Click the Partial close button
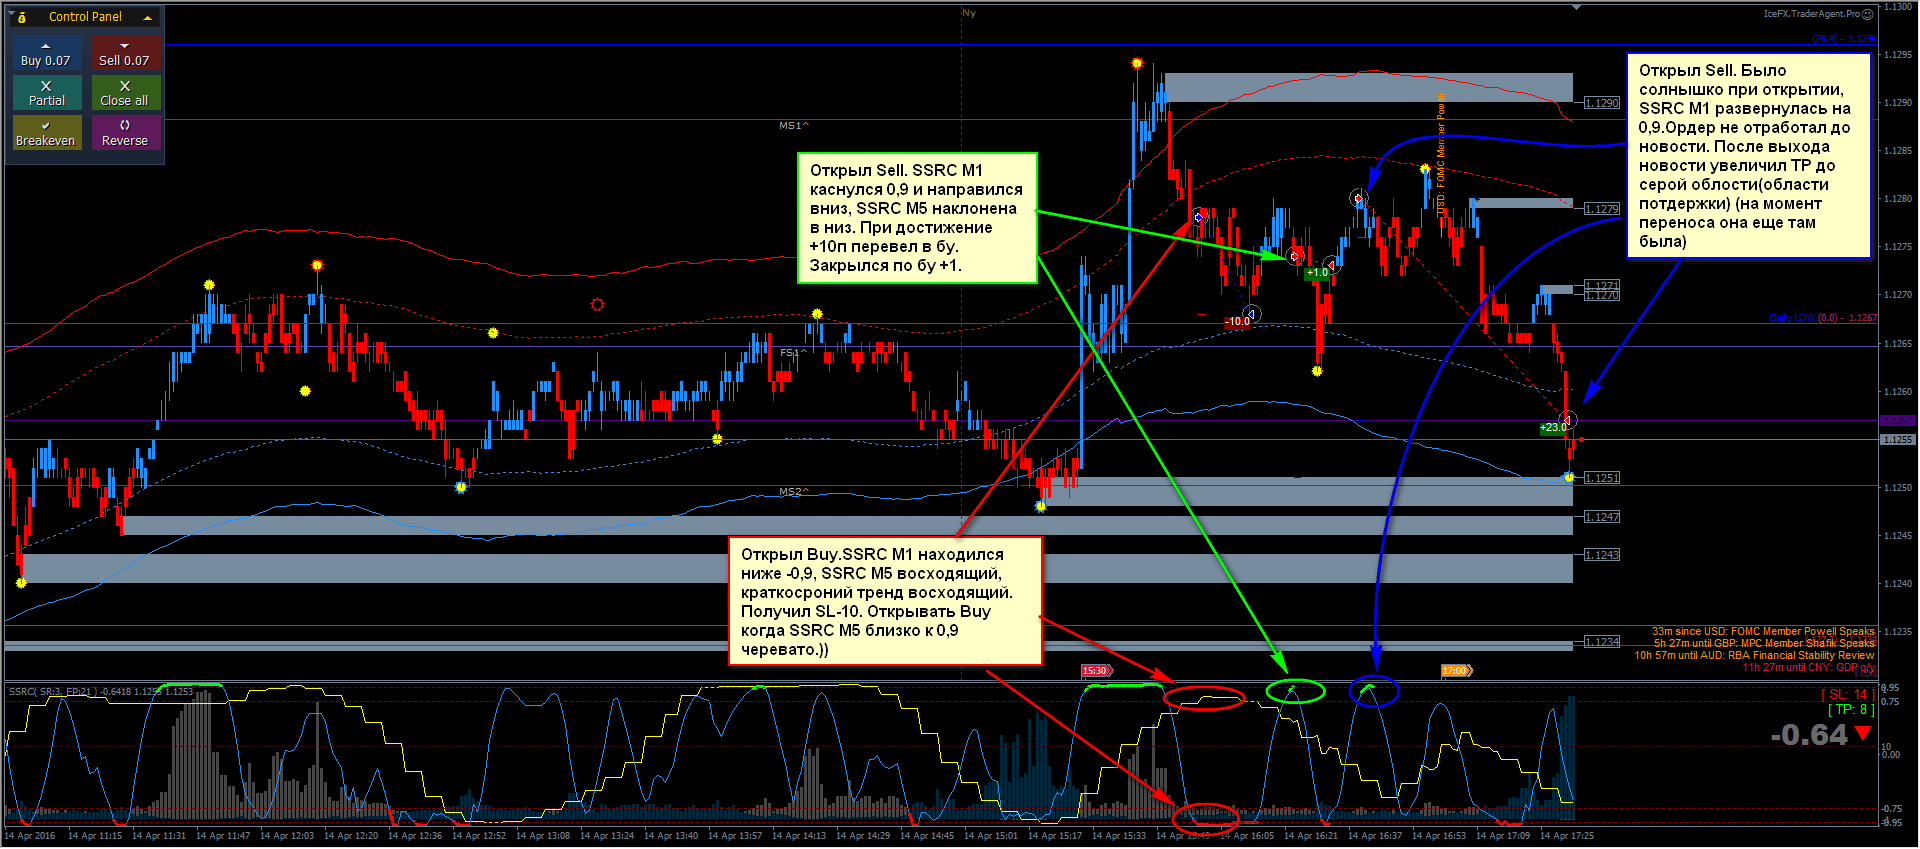The width and height of the screenshot is (1920, 849). click(x=46, y=93)
